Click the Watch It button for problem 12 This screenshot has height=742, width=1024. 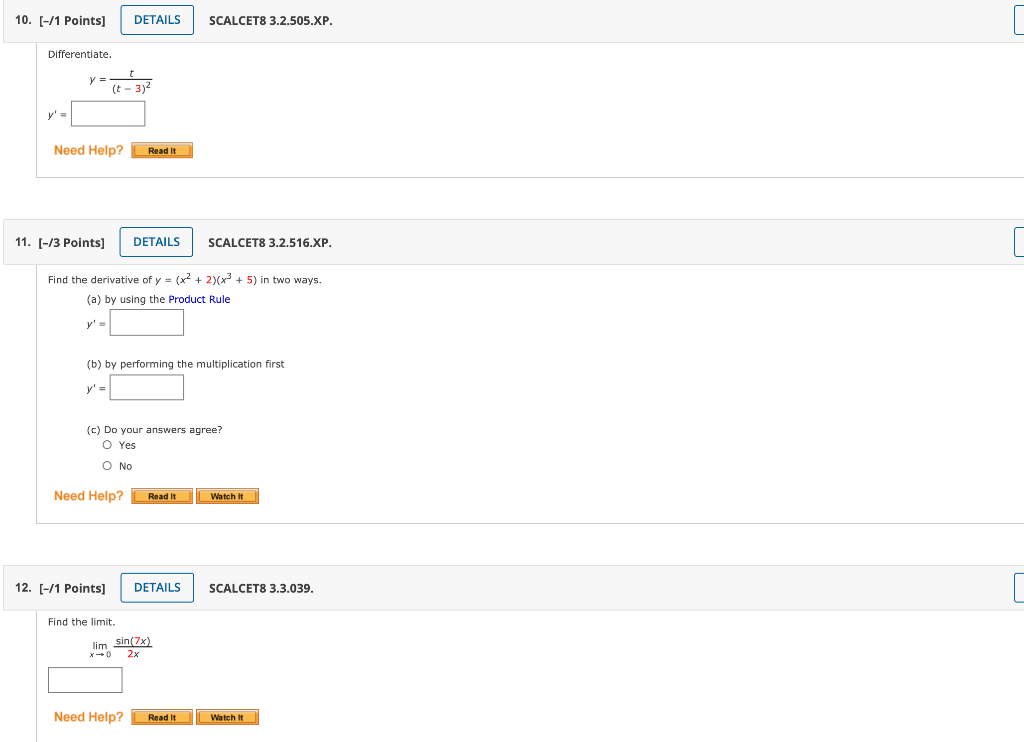tap(227, 717)
